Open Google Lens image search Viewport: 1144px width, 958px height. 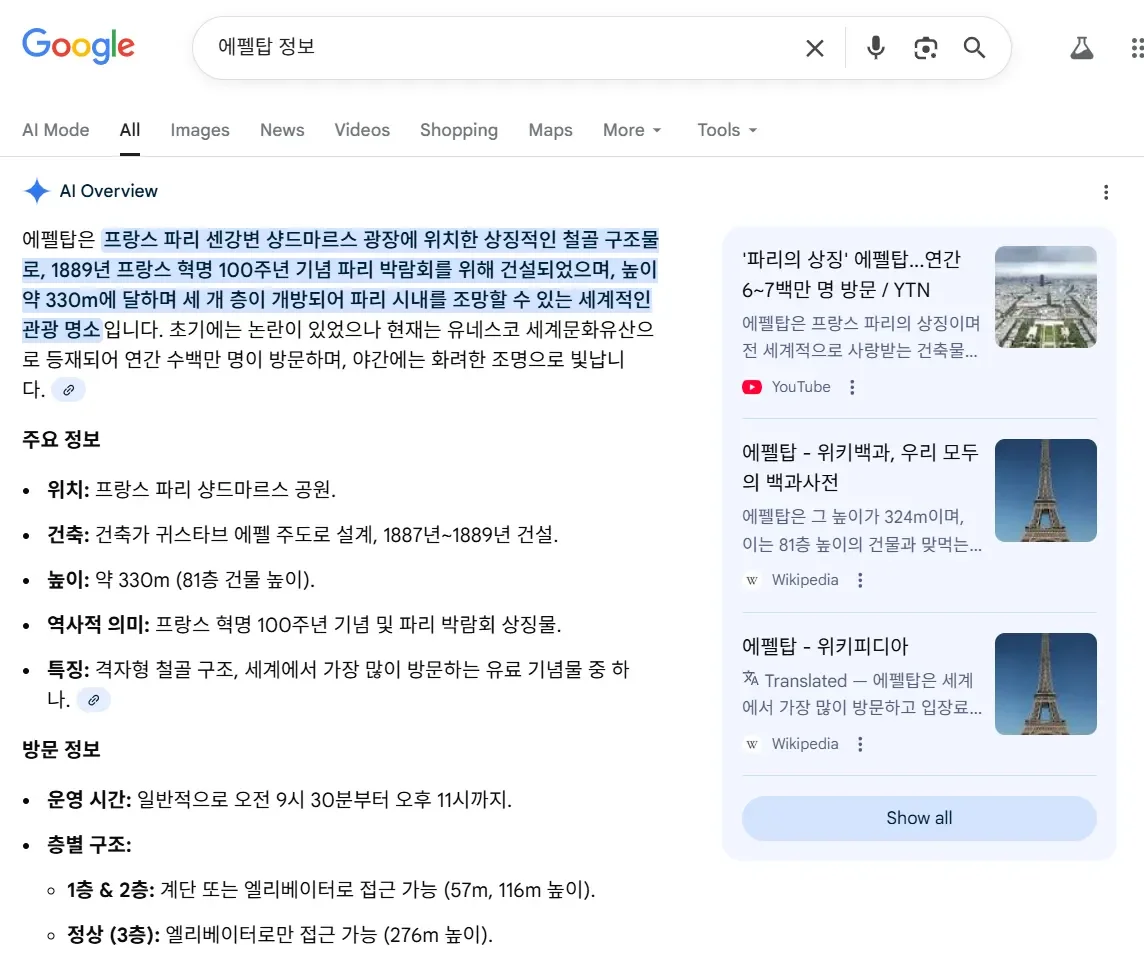click(x=925, y=47)
